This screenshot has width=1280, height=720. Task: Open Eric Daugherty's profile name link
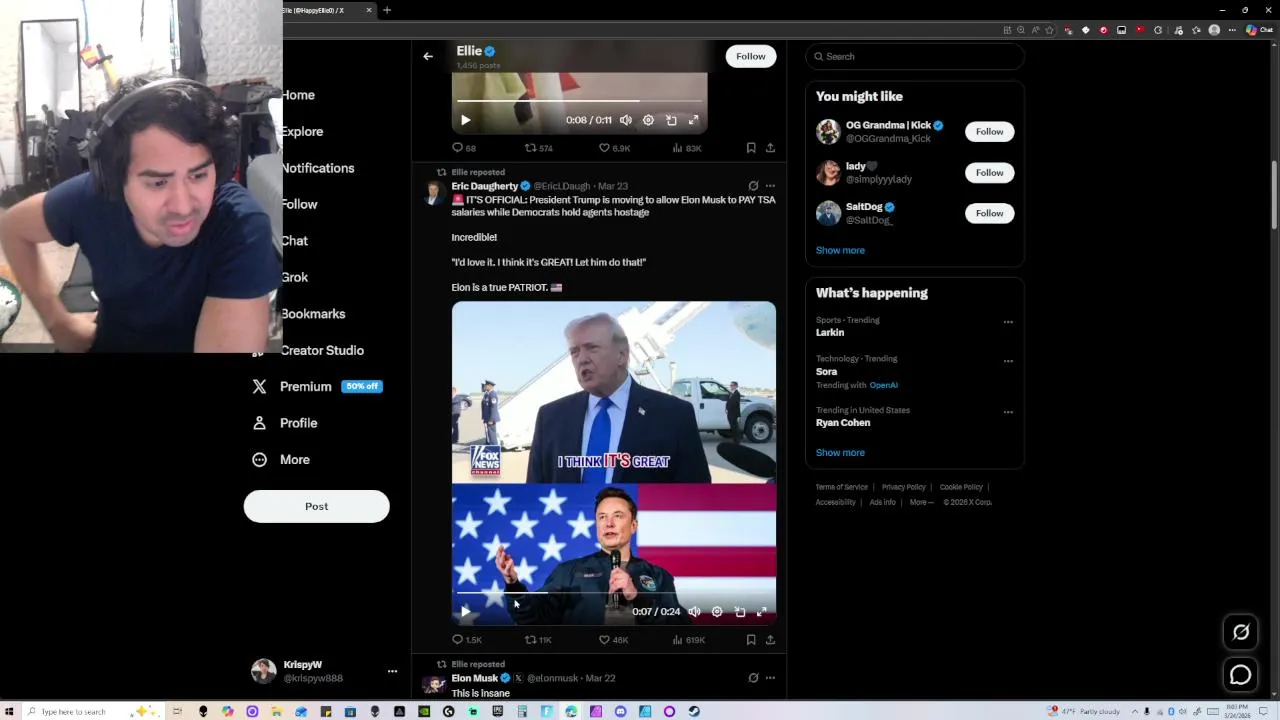point(485,186)
